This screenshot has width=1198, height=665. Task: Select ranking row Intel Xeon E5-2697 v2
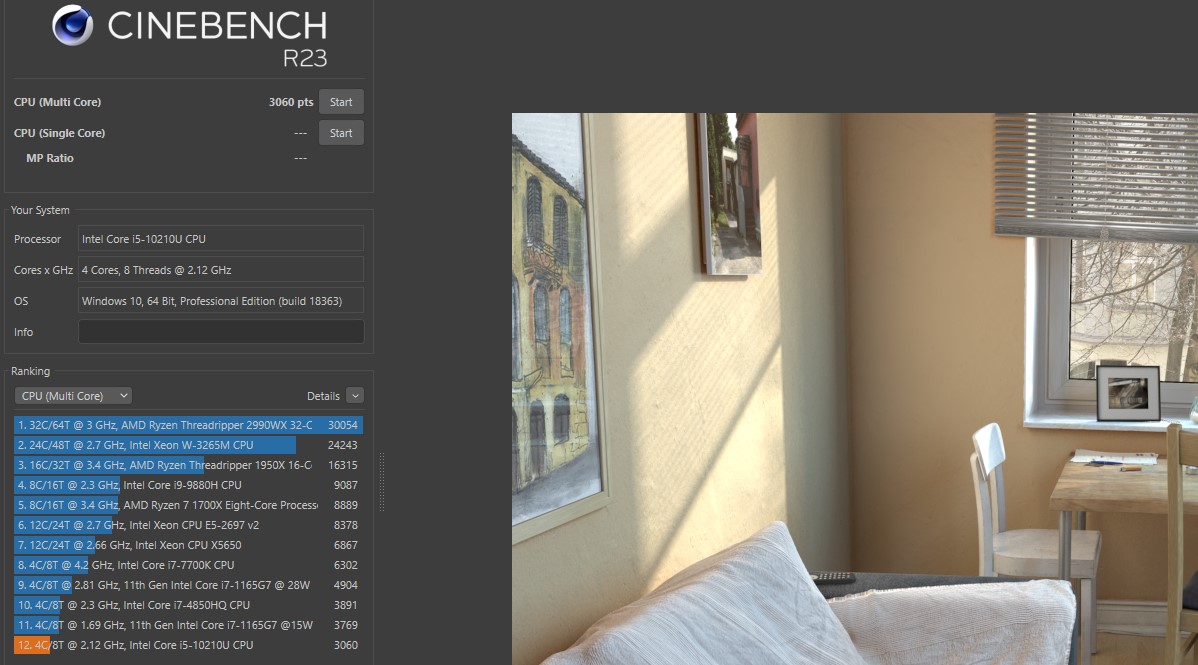point(188,525)
